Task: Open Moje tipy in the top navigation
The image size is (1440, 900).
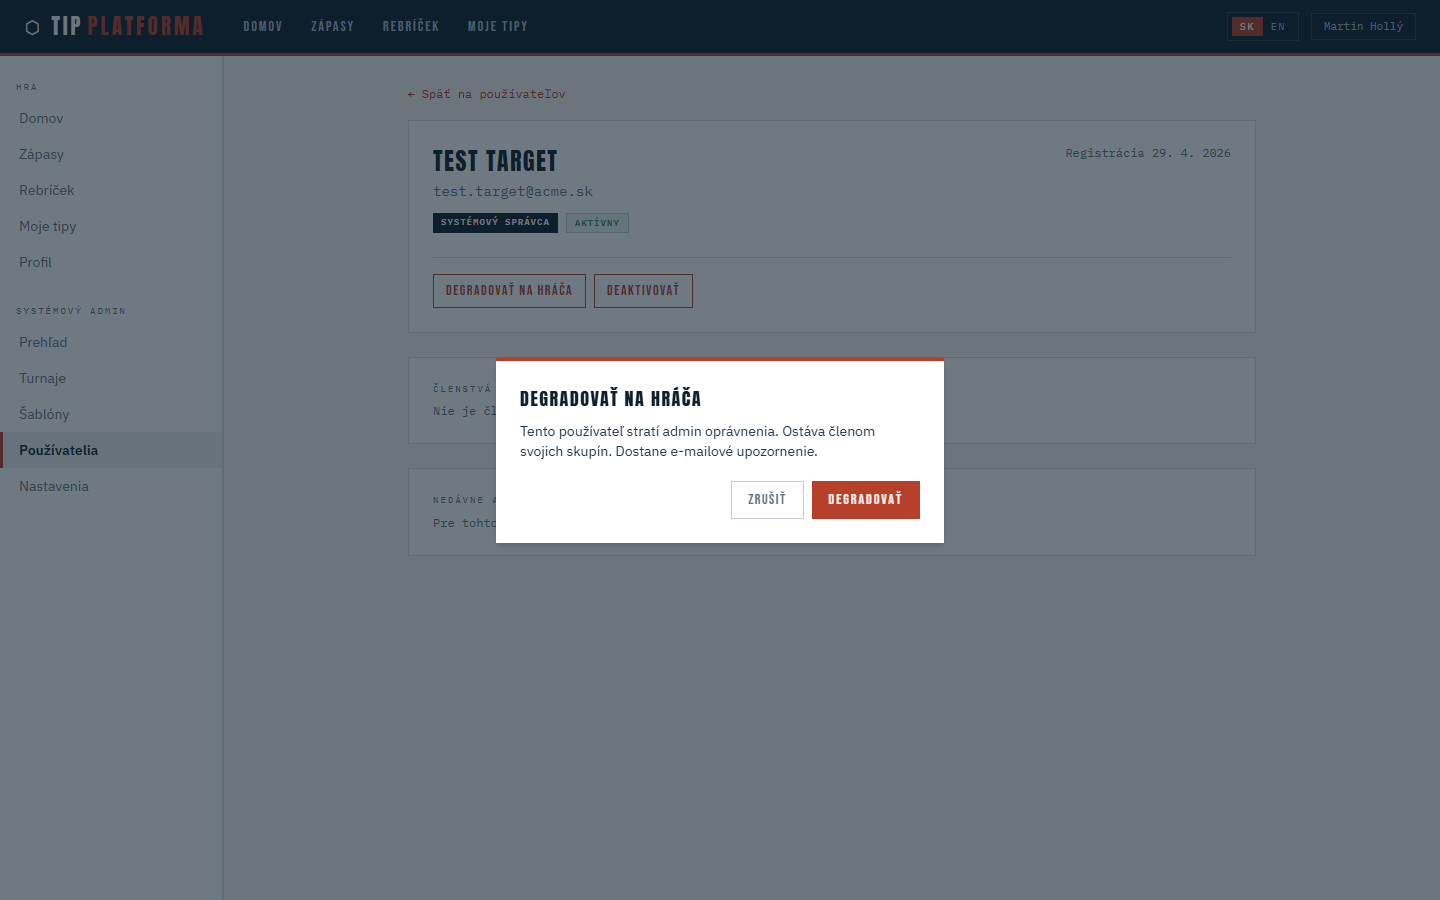Action: [497, 27]
